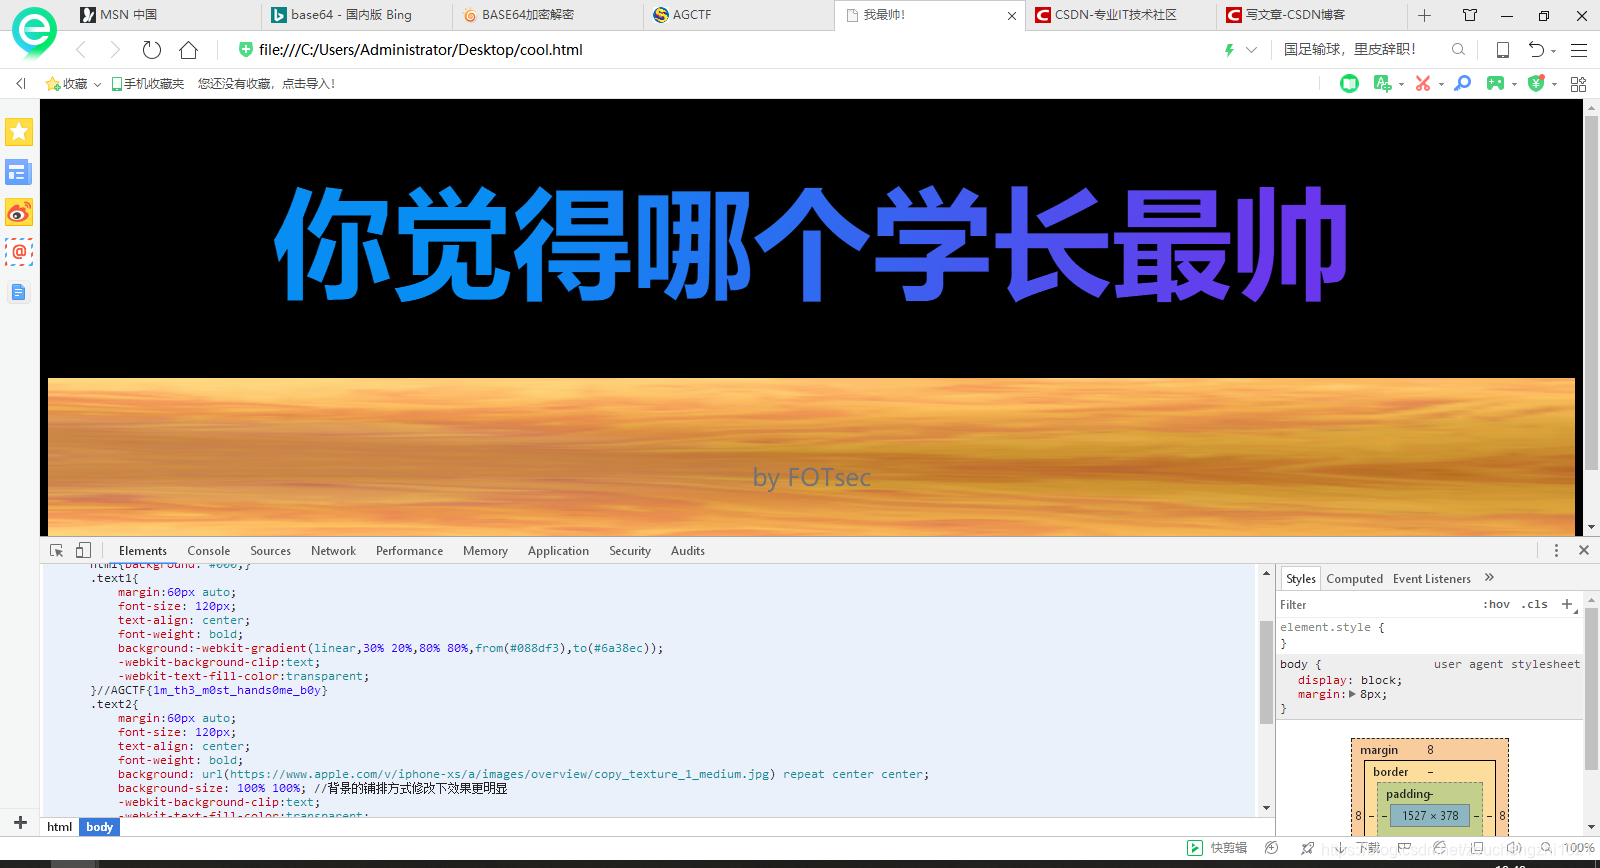
Task: Switch to the MSN 中国 browser tab
Action: (x=164, y=15)
